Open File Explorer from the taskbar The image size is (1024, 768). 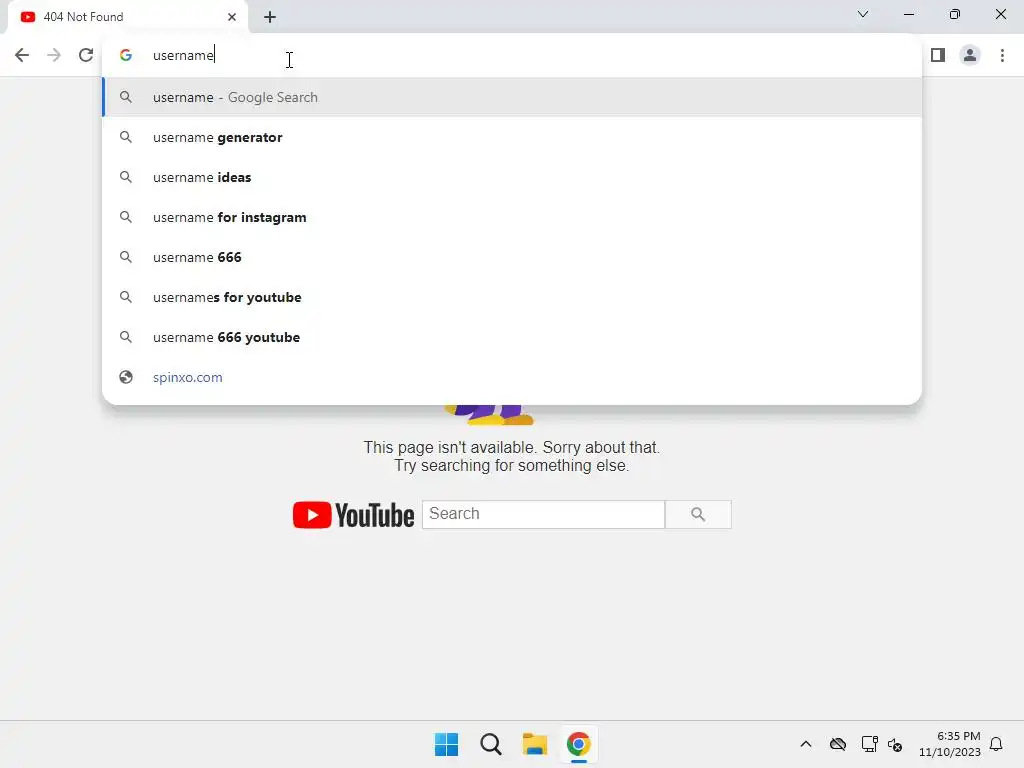pos(534,744)
